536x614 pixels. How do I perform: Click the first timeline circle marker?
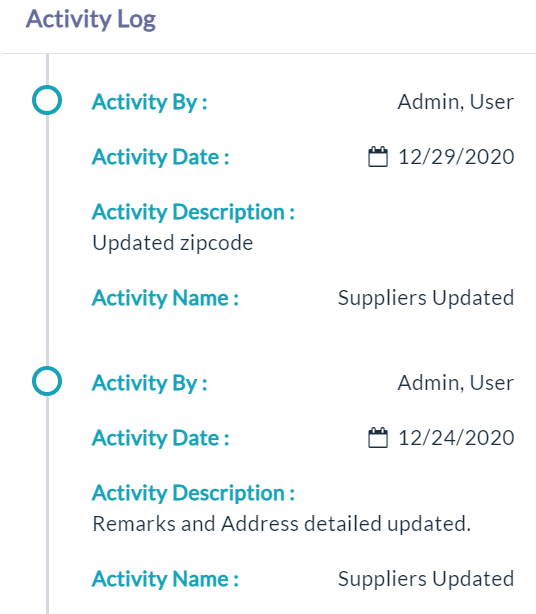click(x=47, y=100)
